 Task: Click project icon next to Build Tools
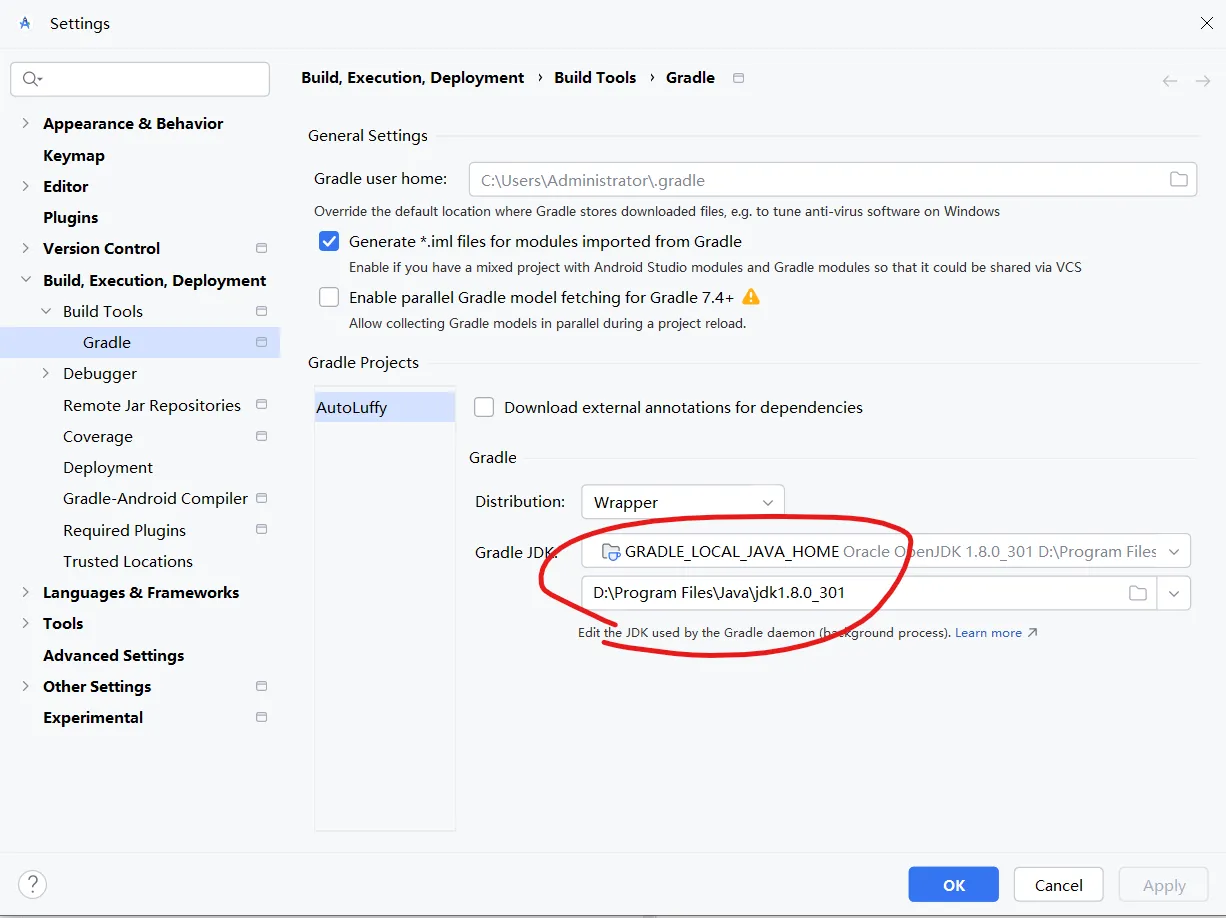click(261, 311)
